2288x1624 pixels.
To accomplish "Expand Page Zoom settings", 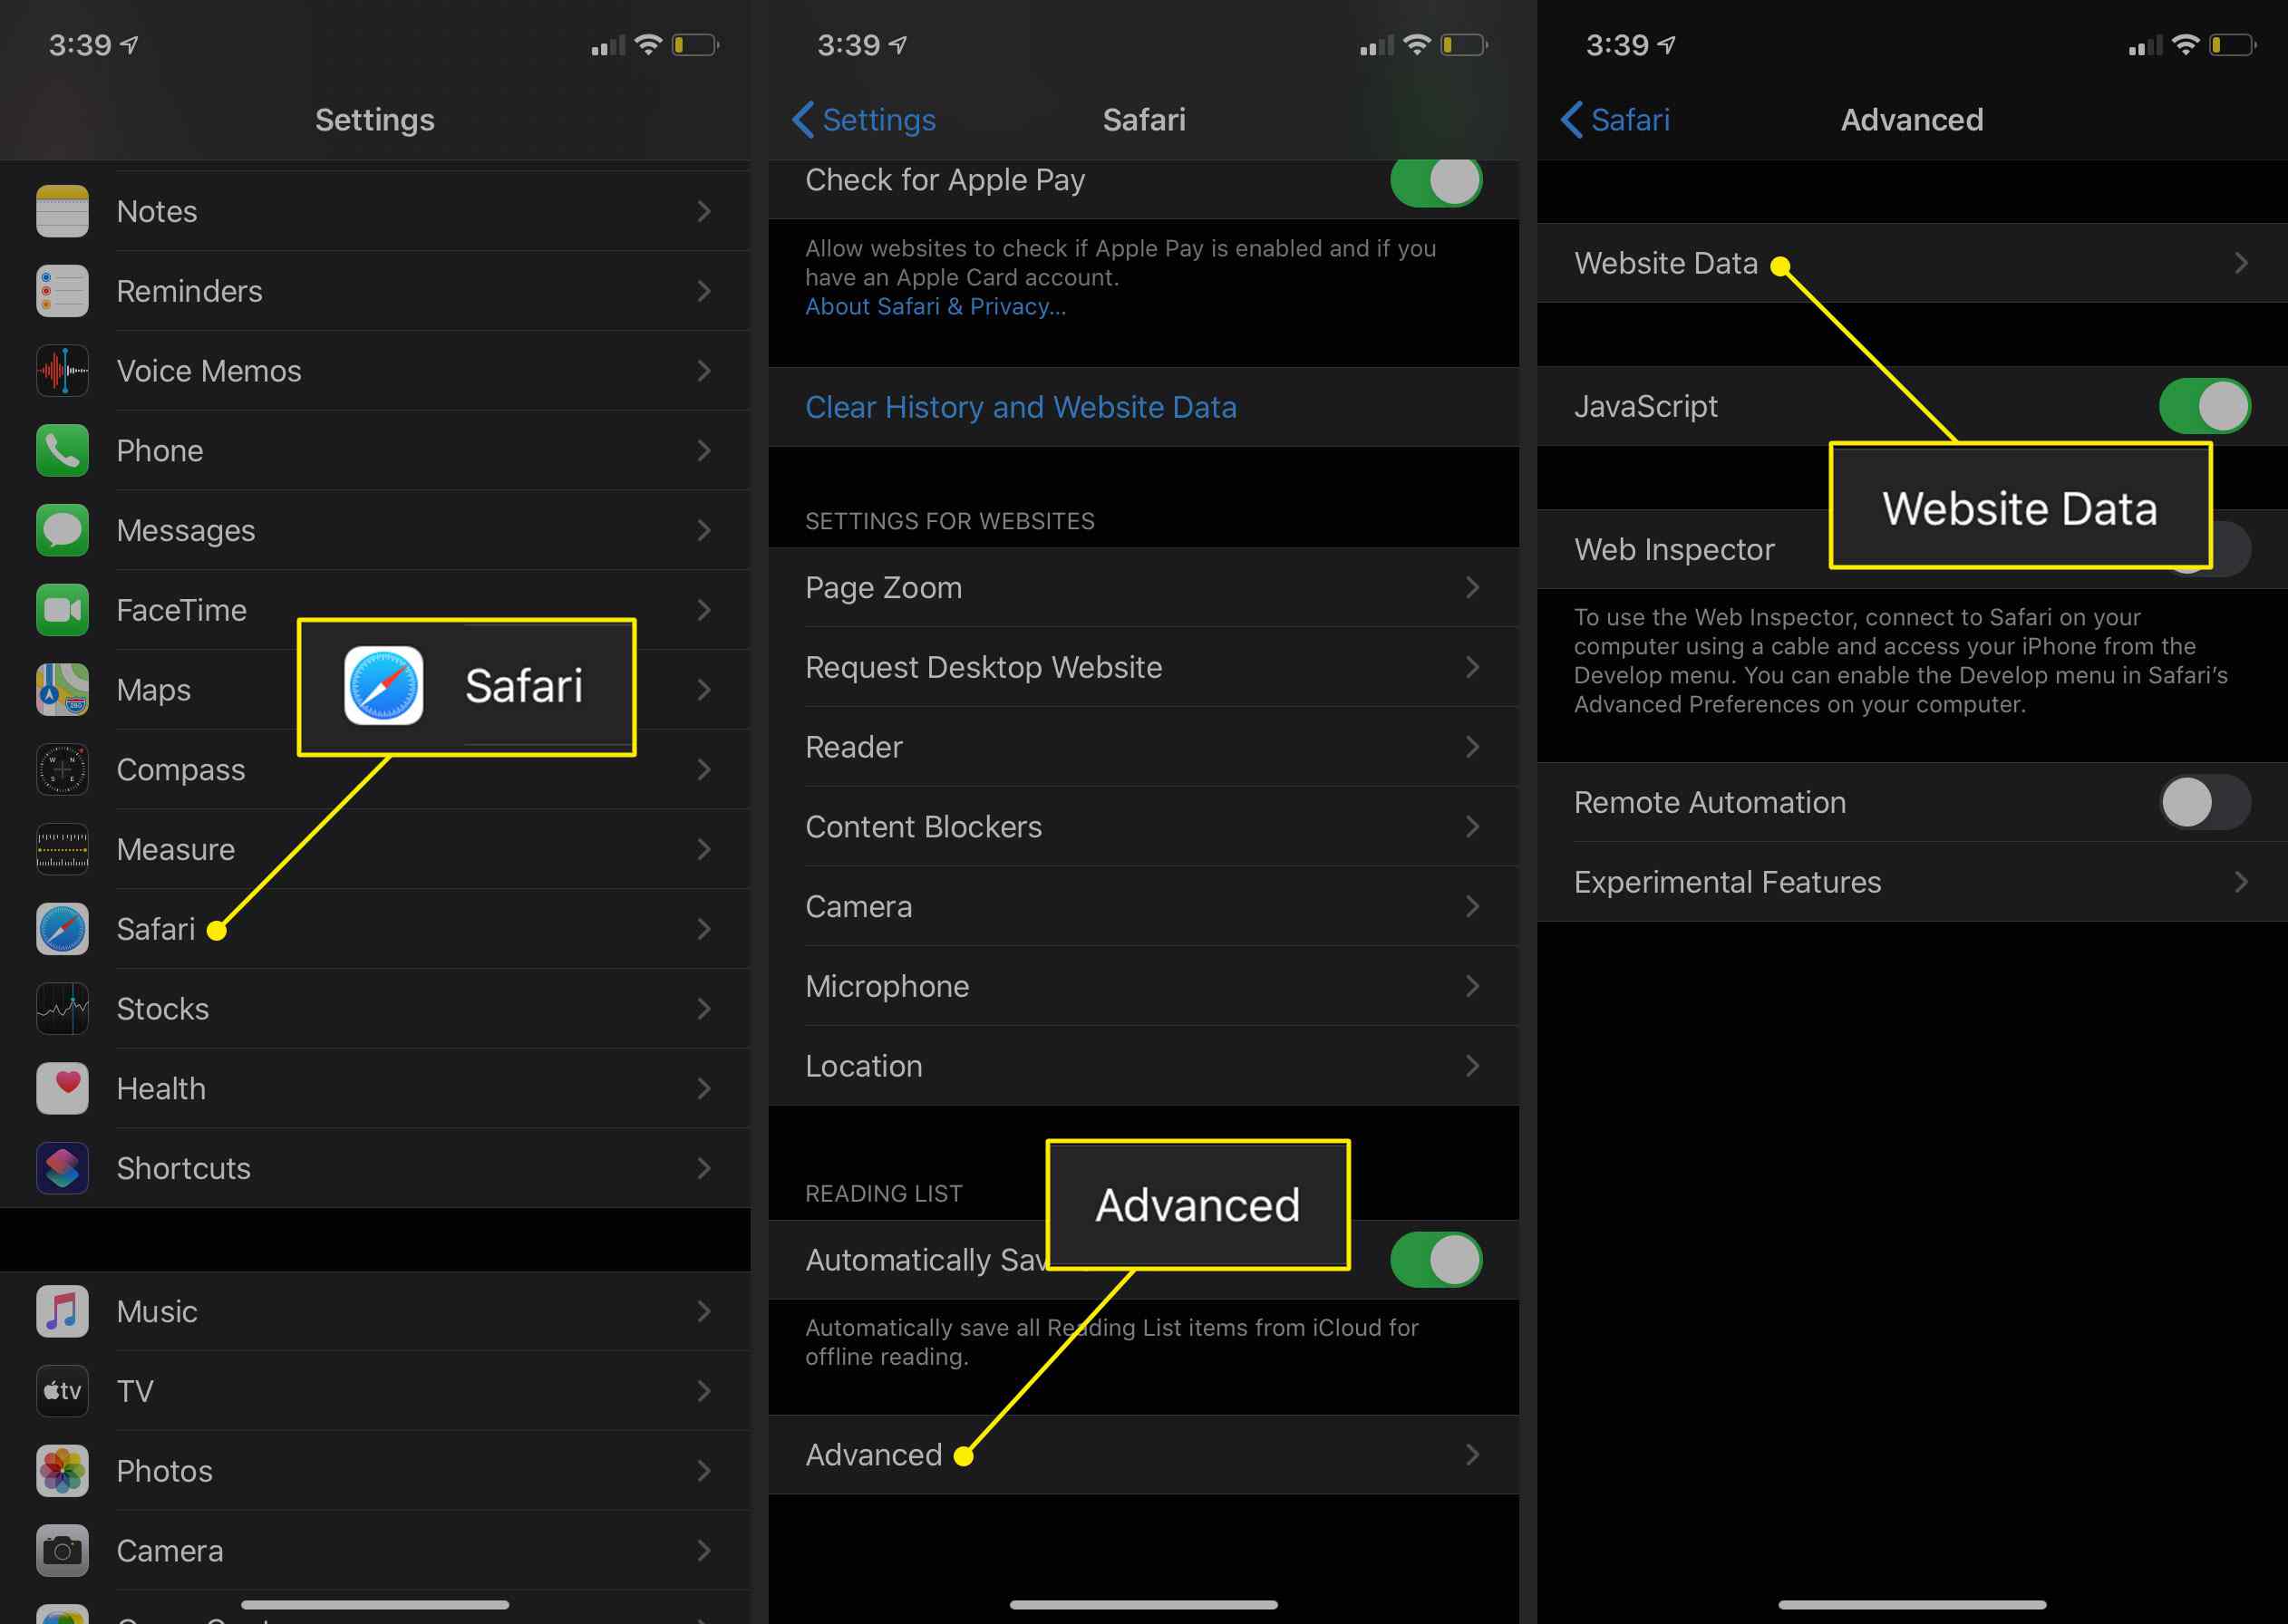I will tap(1144, 587).
